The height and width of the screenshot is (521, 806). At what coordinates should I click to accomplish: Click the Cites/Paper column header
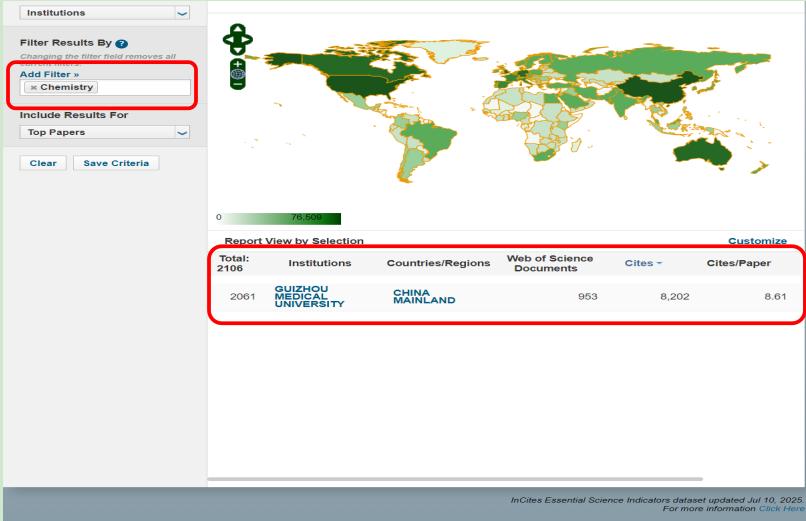(x=739, y=263)
